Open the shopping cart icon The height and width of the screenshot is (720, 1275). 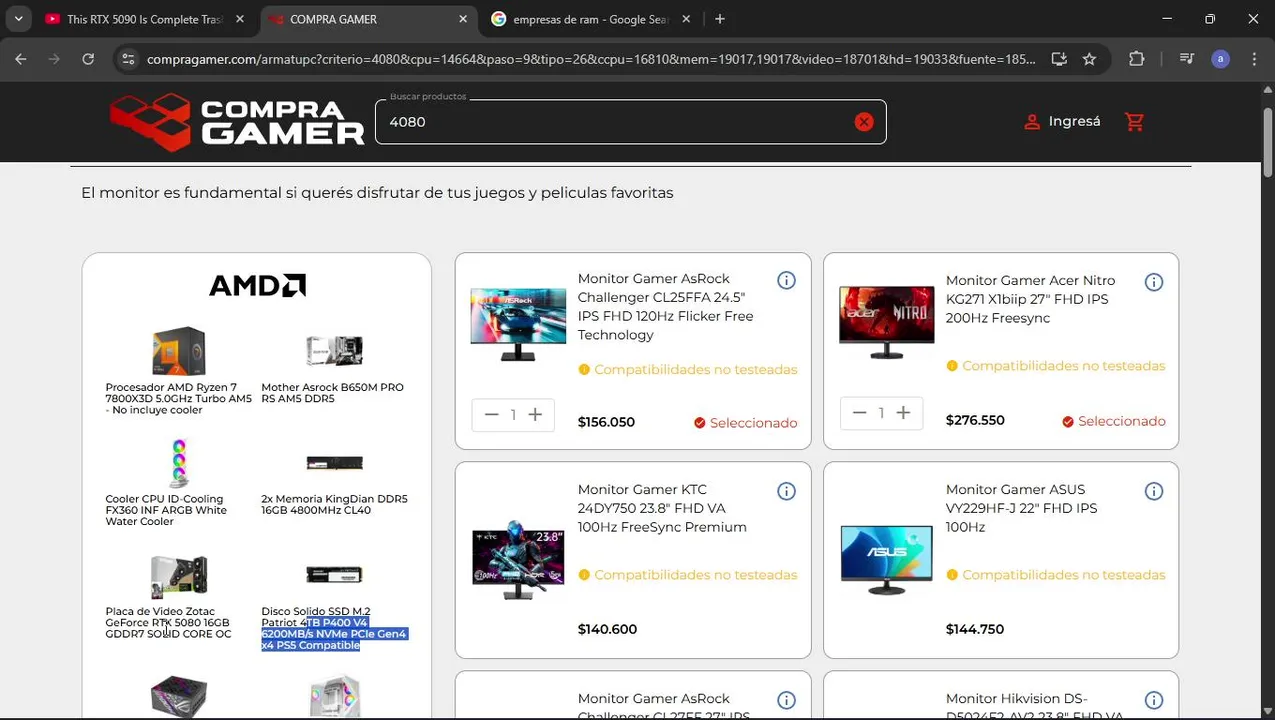(x=1134, y=122)
